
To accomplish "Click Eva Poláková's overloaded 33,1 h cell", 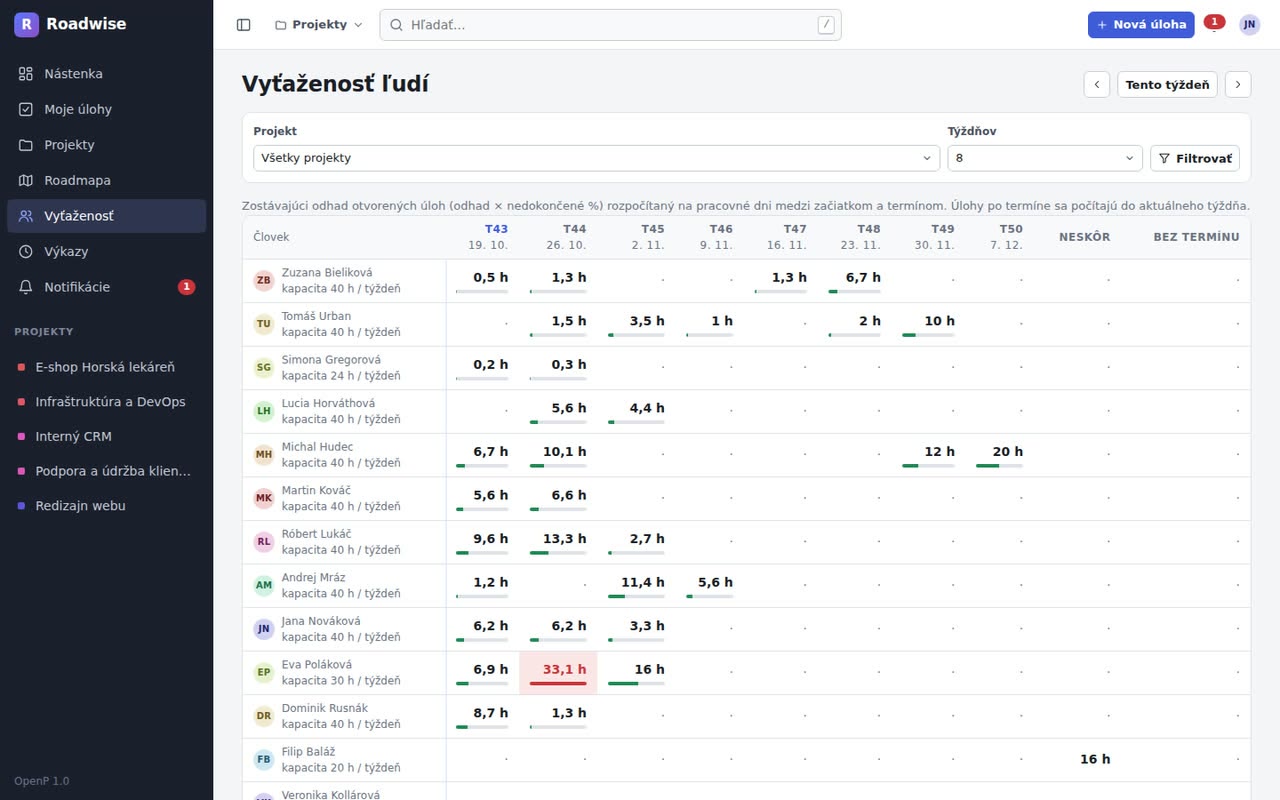I will pyautogui.click(x=558, y=673).
